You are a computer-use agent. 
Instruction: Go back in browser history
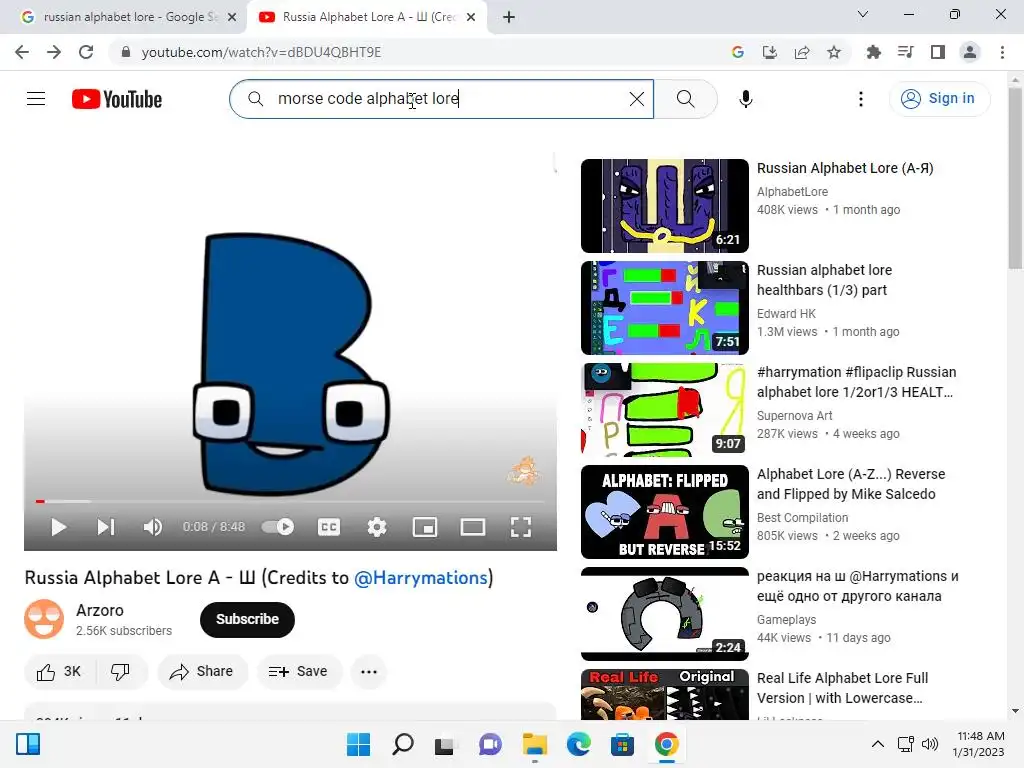[x=22, y=52]
